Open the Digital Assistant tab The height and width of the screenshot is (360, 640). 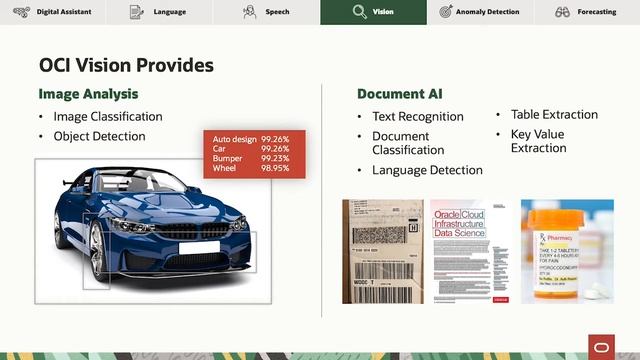click(53, 12)
